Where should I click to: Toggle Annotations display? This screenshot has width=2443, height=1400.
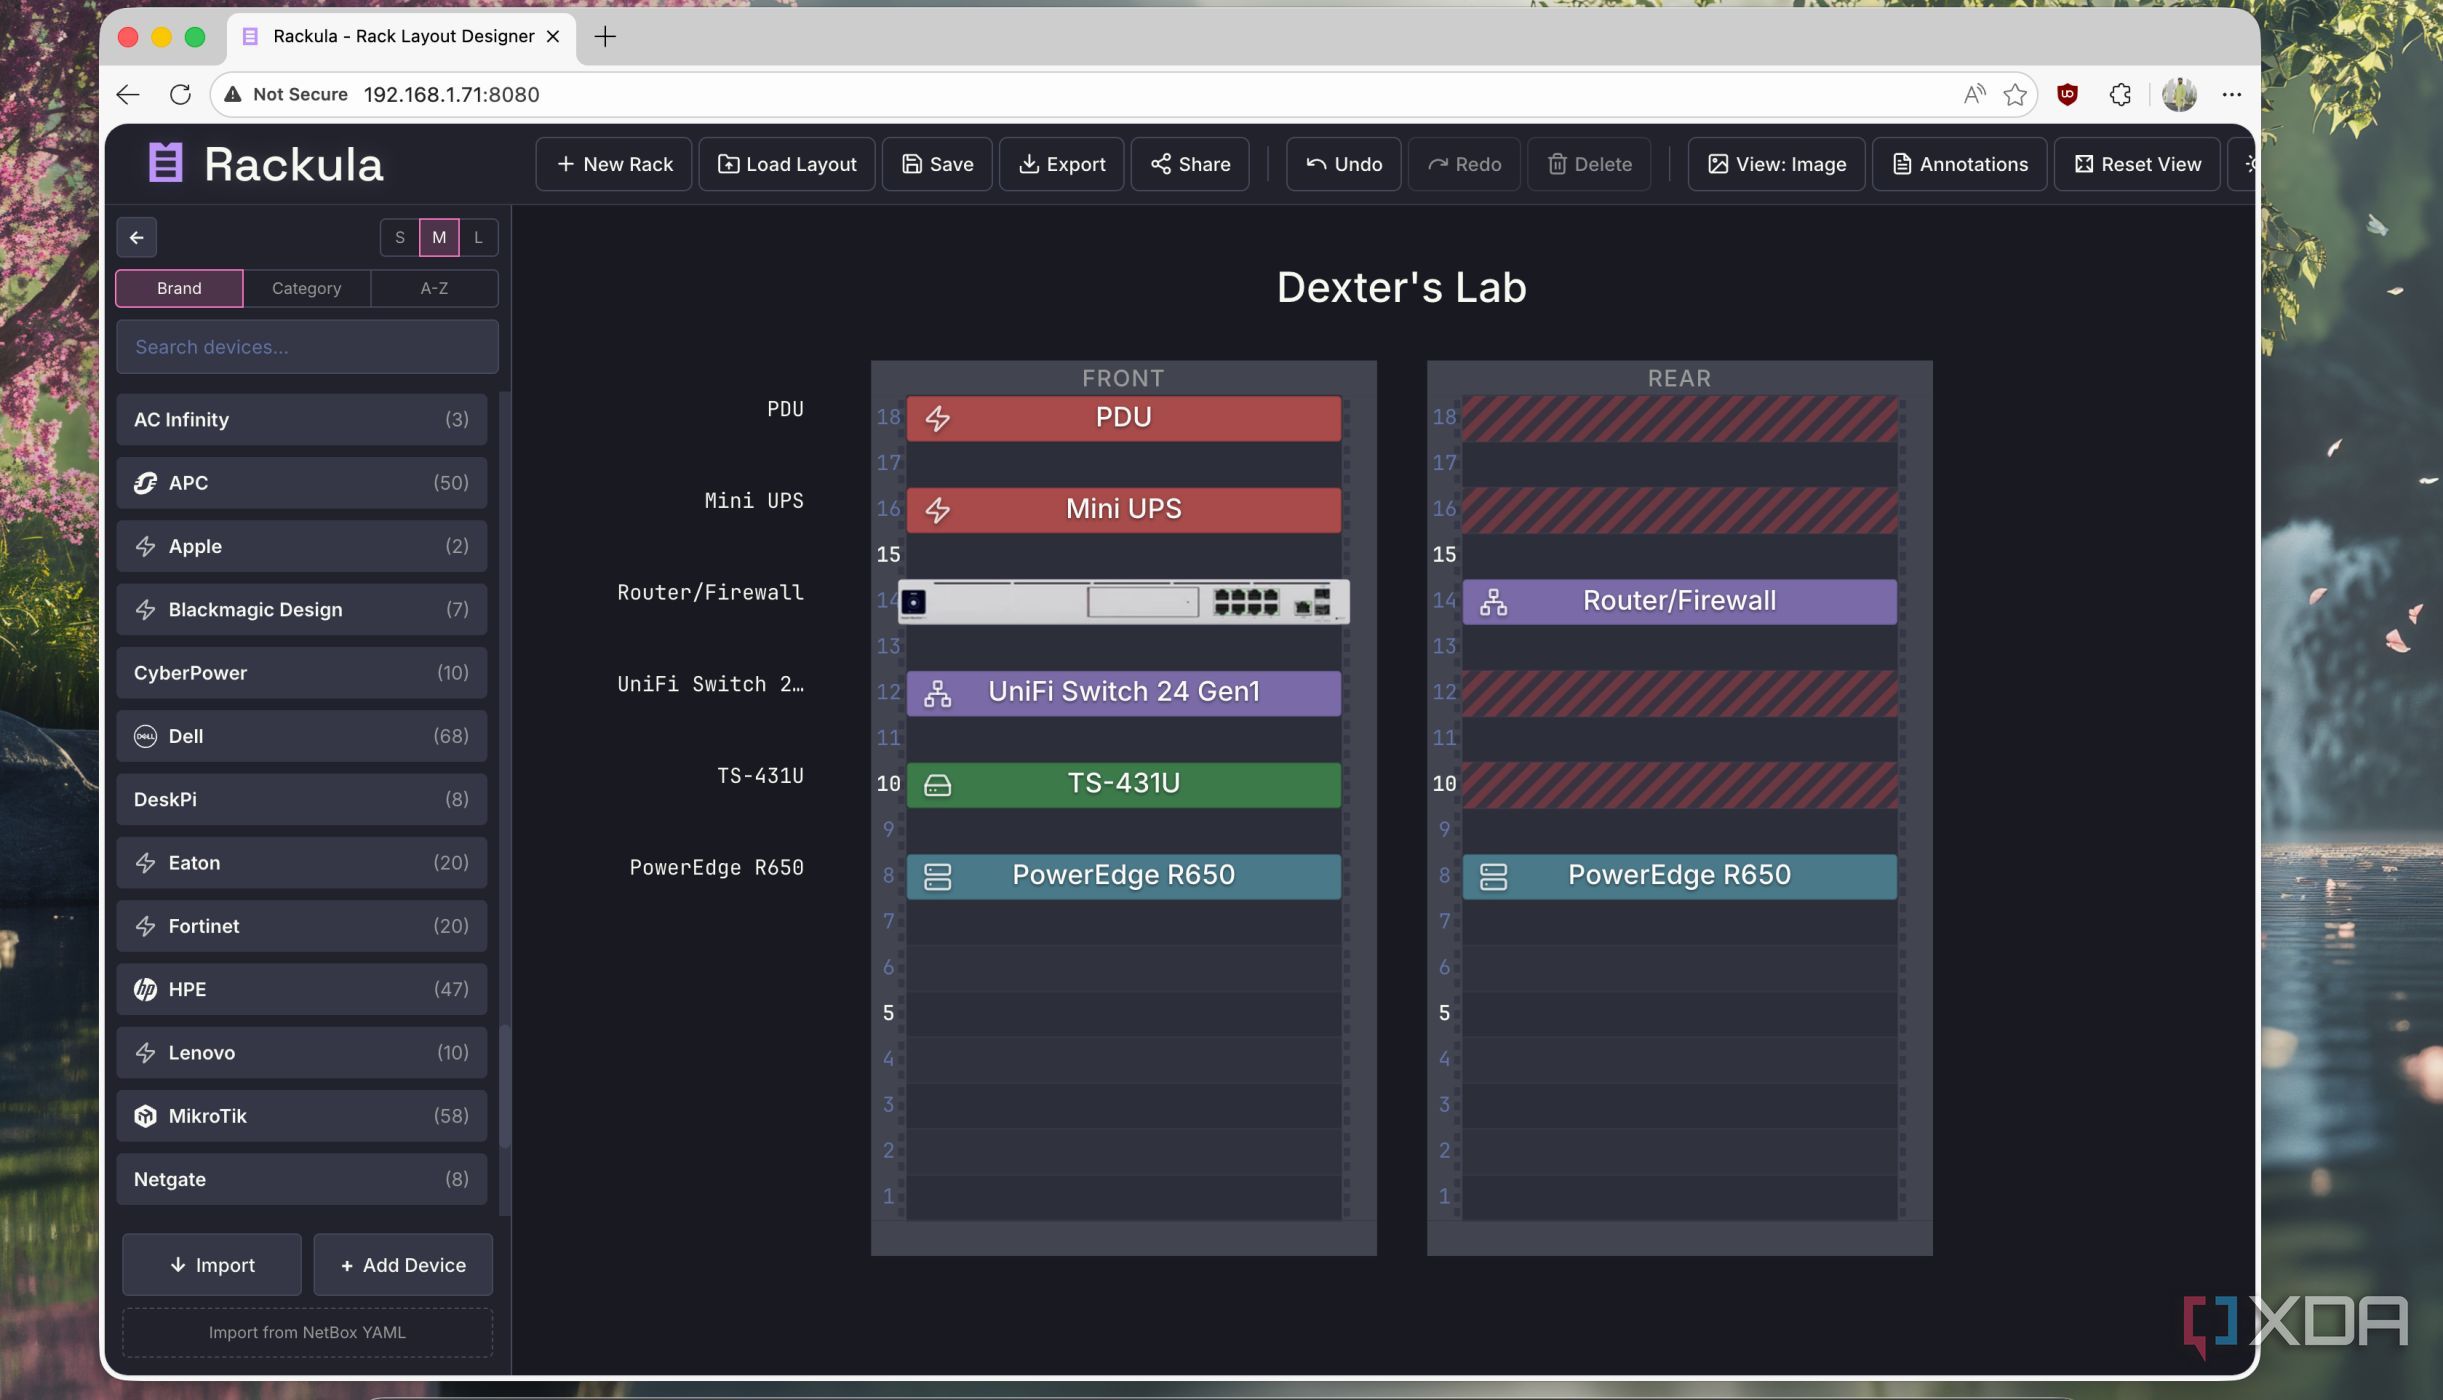(1959, 164)
